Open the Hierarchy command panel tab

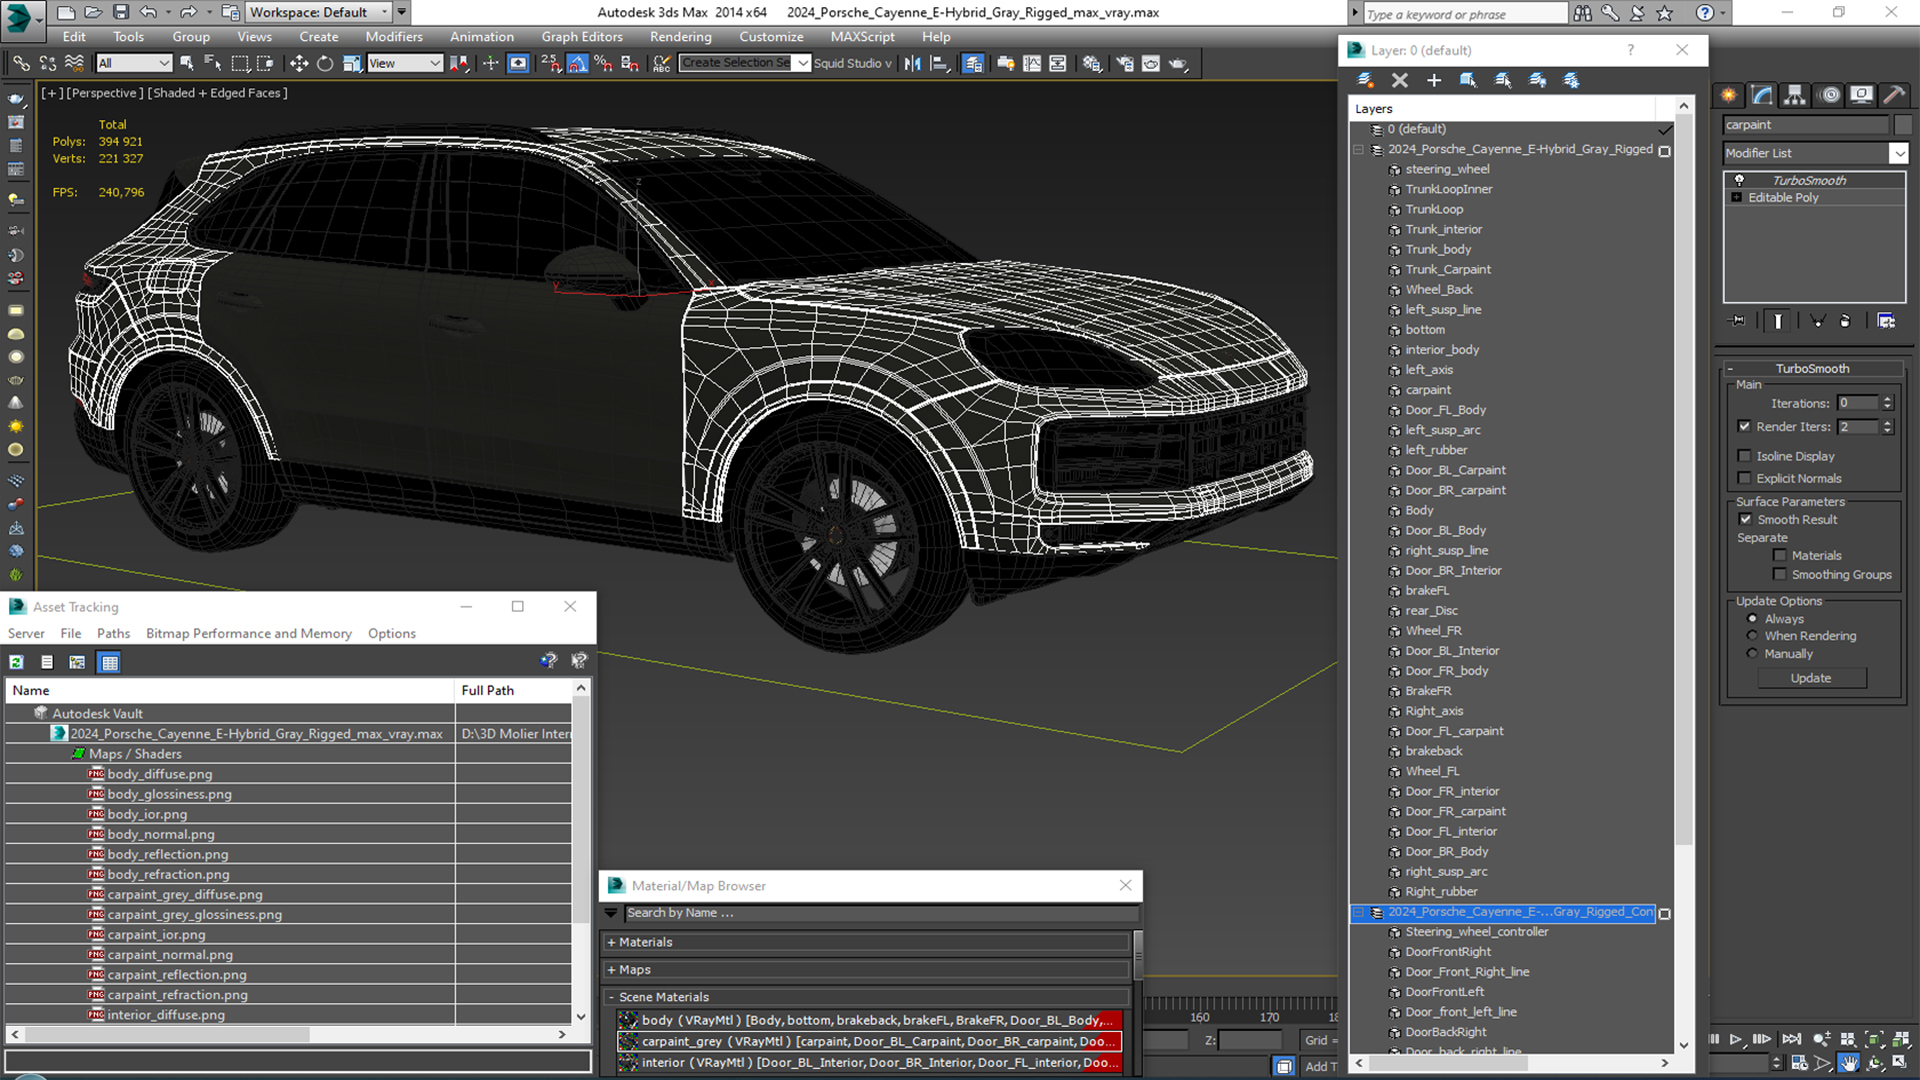tap(1795, 95)
